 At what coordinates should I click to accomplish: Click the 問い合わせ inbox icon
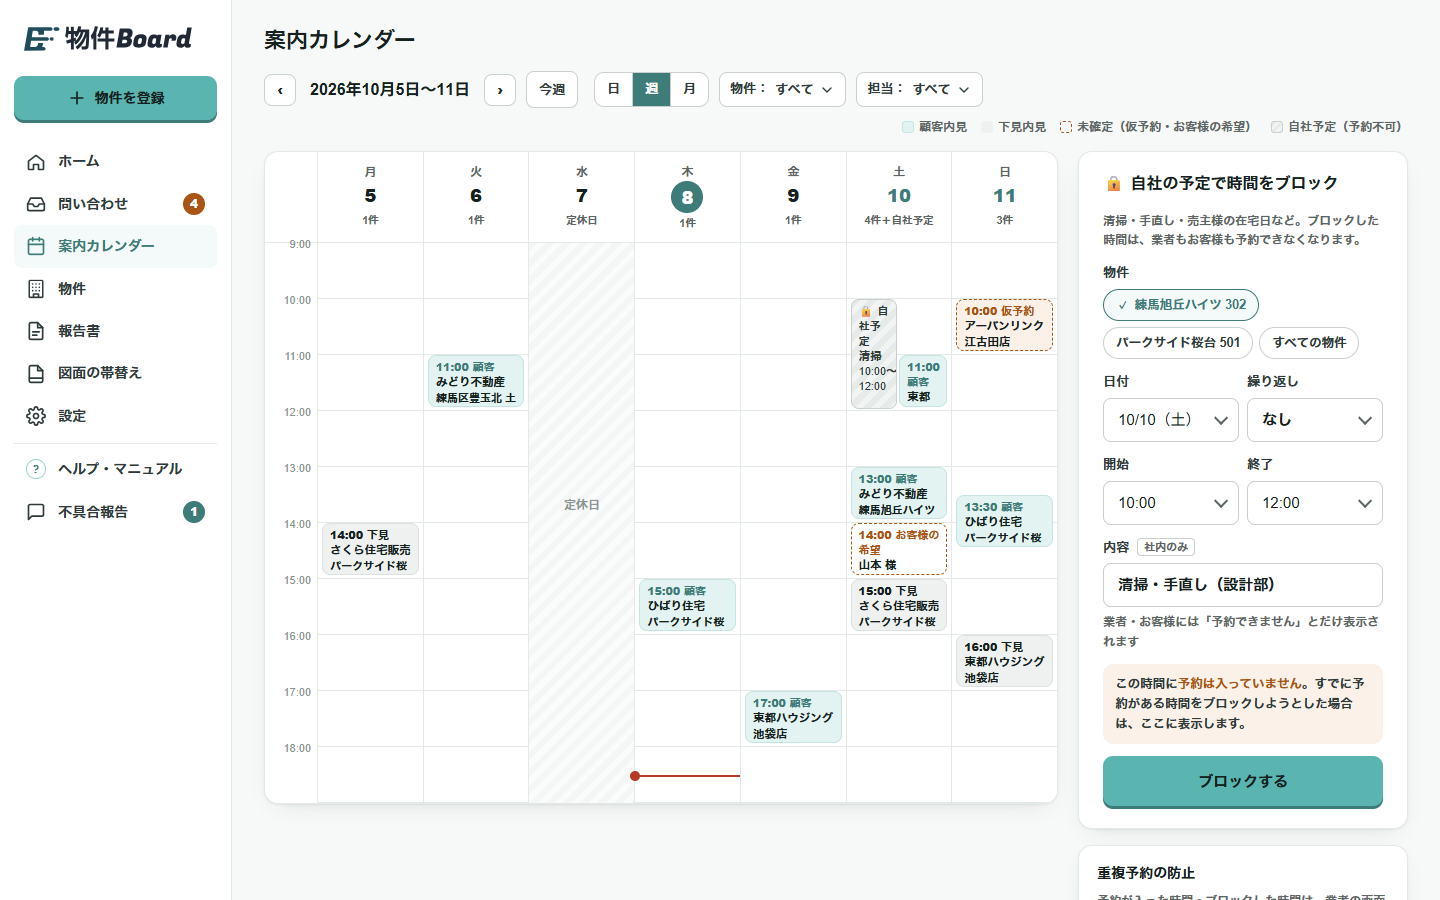pos(36,204)
